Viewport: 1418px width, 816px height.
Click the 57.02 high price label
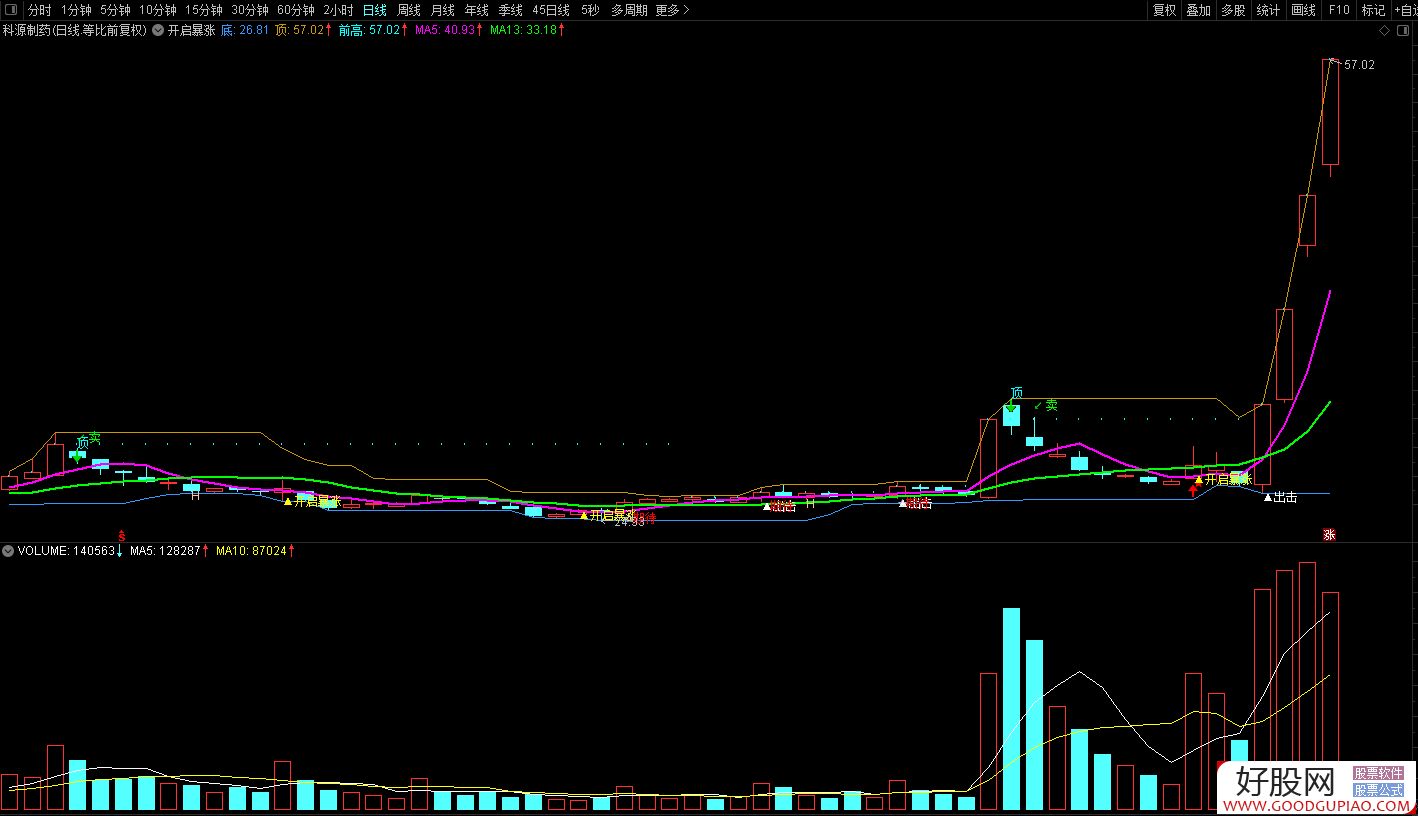pyautogui.click(x=1359, y=64)
